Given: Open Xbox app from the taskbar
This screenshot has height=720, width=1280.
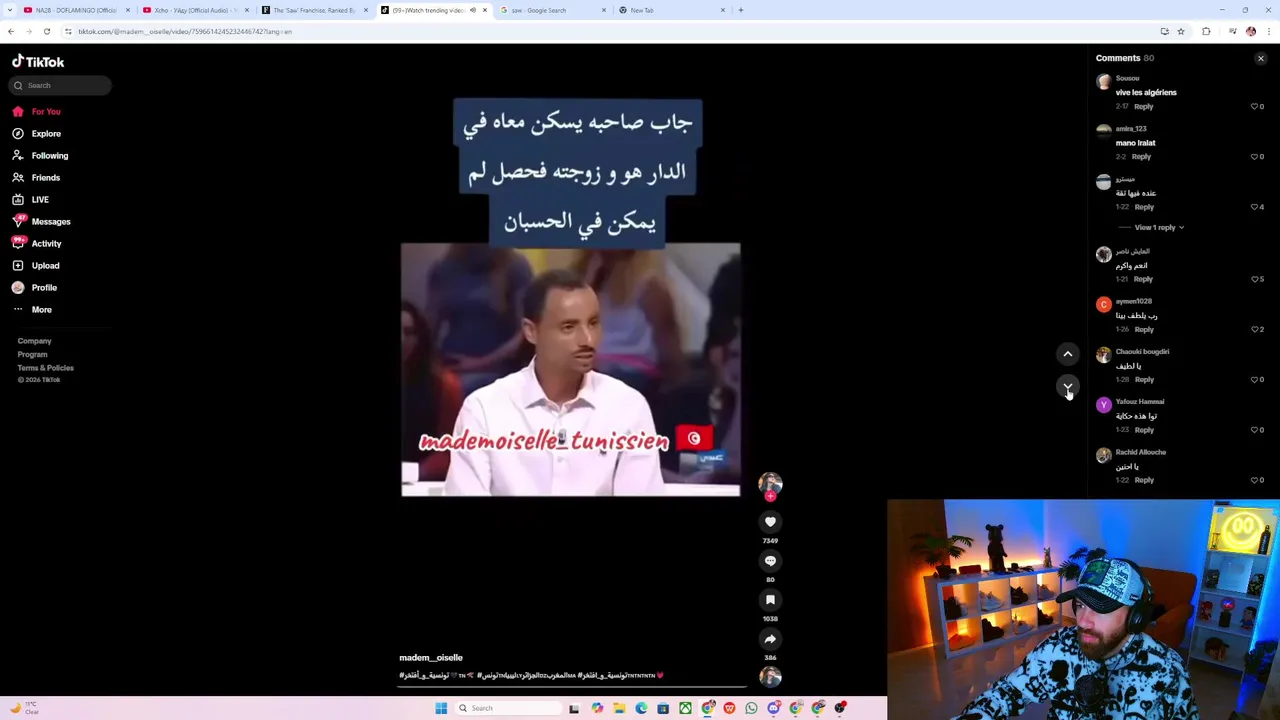Looking at the screenshot, I should 685,708.
